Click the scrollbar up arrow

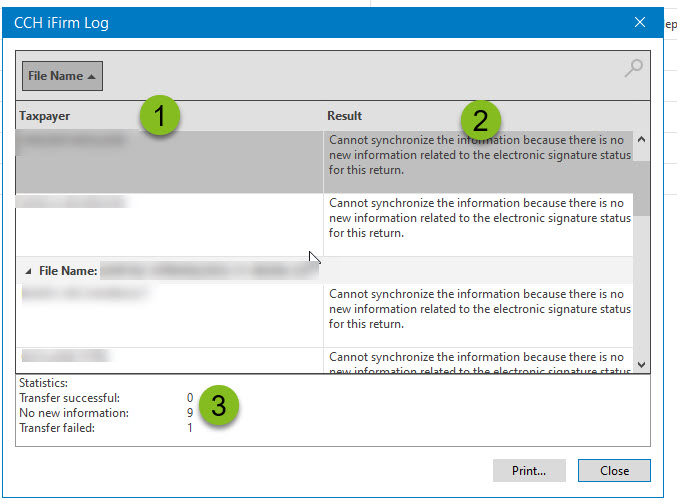[x=641, y=140]
